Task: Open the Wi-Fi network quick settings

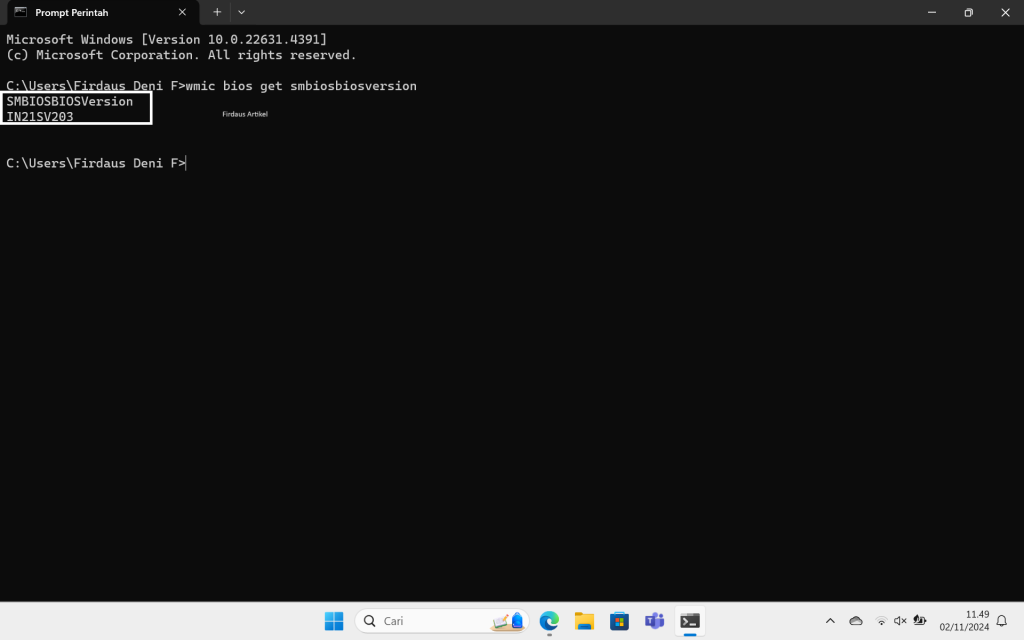Action: pos(881,621)
